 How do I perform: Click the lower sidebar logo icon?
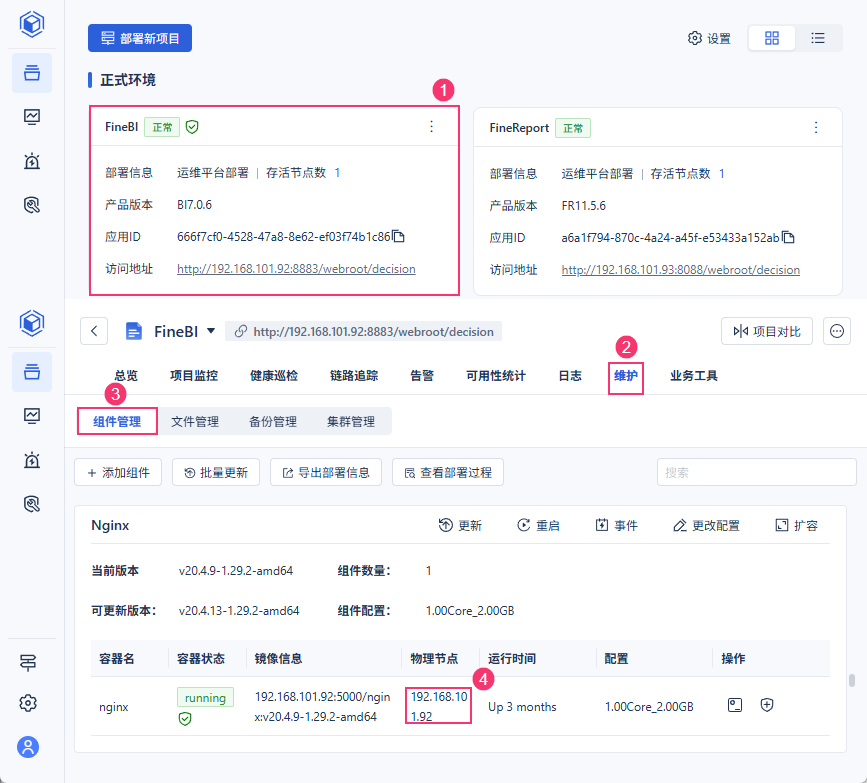(x=32, y=323)
